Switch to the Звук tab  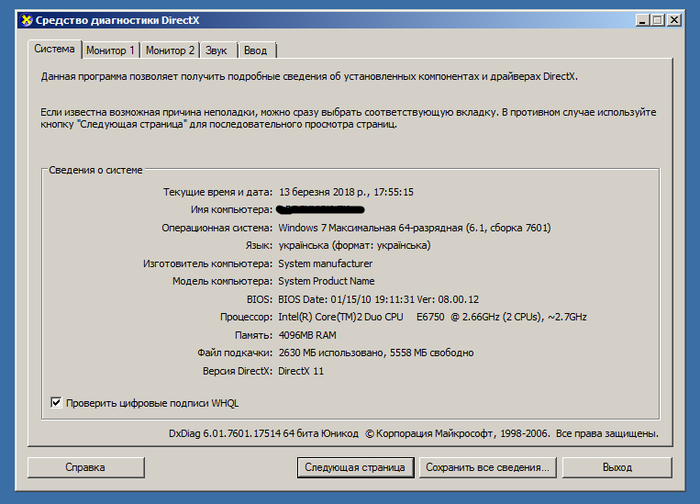point(217,50)
